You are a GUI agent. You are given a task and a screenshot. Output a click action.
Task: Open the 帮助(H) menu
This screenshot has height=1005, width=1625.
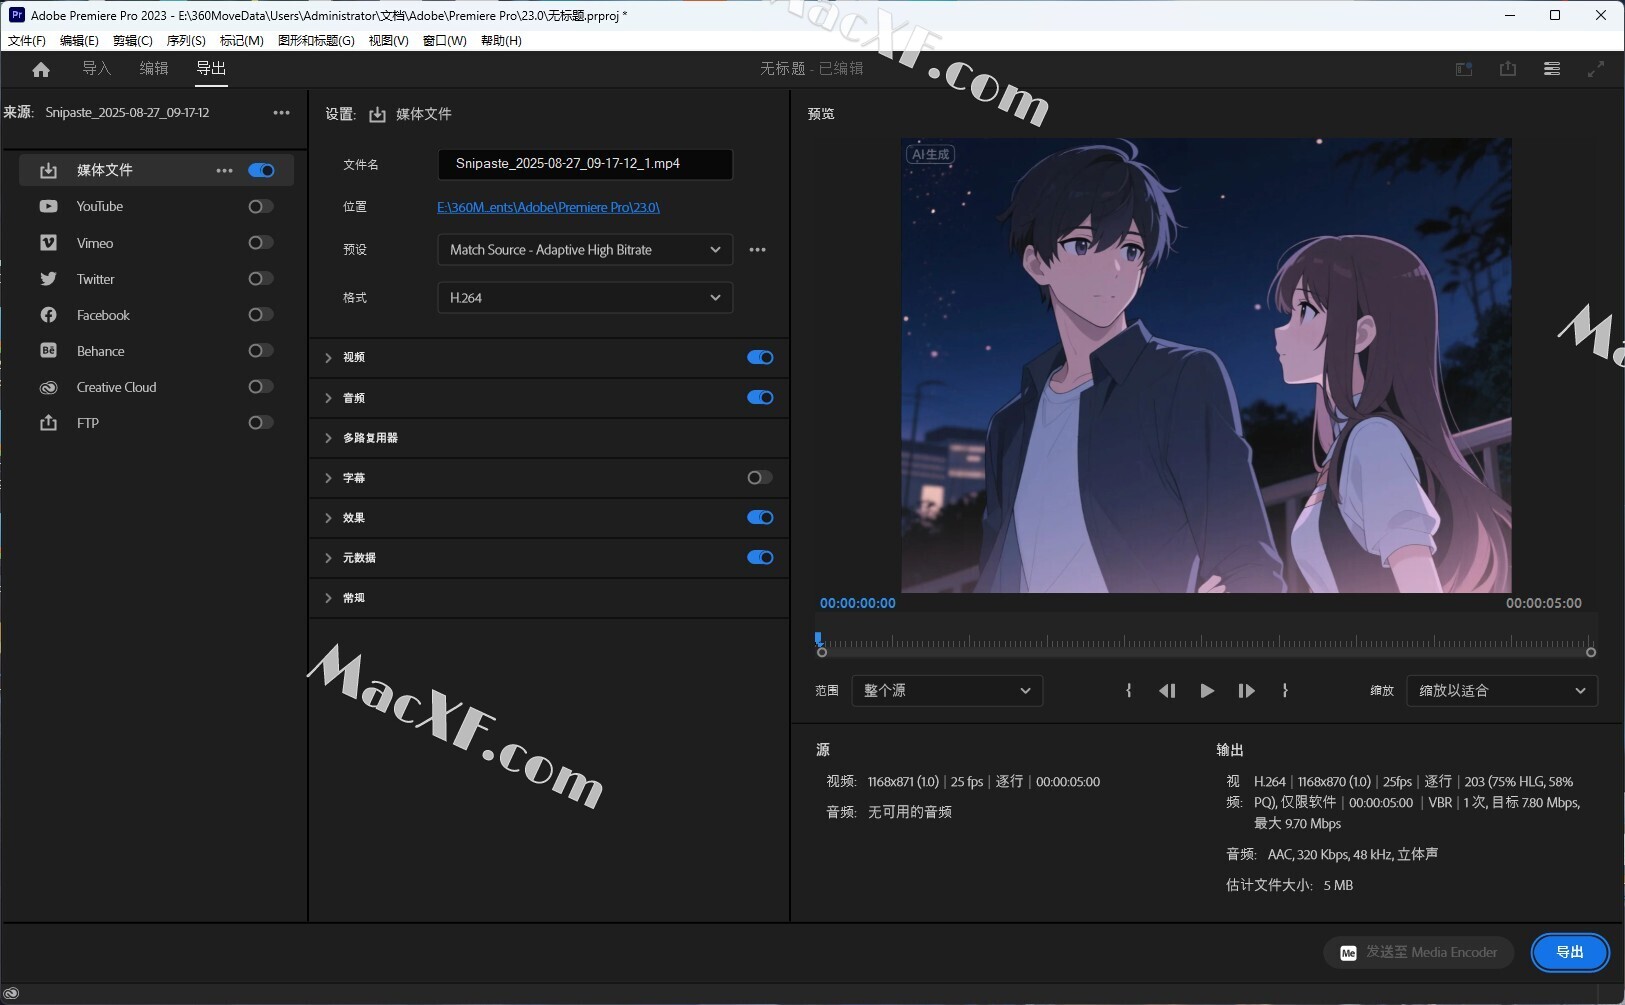pos(501,41)
